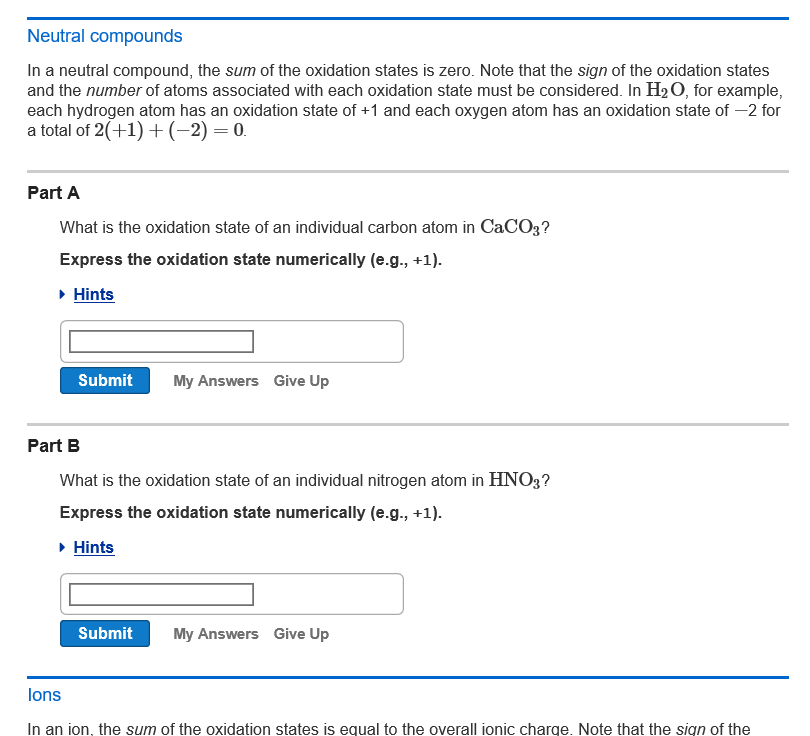Give Up on Part B question
This screenshot has width=810, height=736.
pos(301,634)
